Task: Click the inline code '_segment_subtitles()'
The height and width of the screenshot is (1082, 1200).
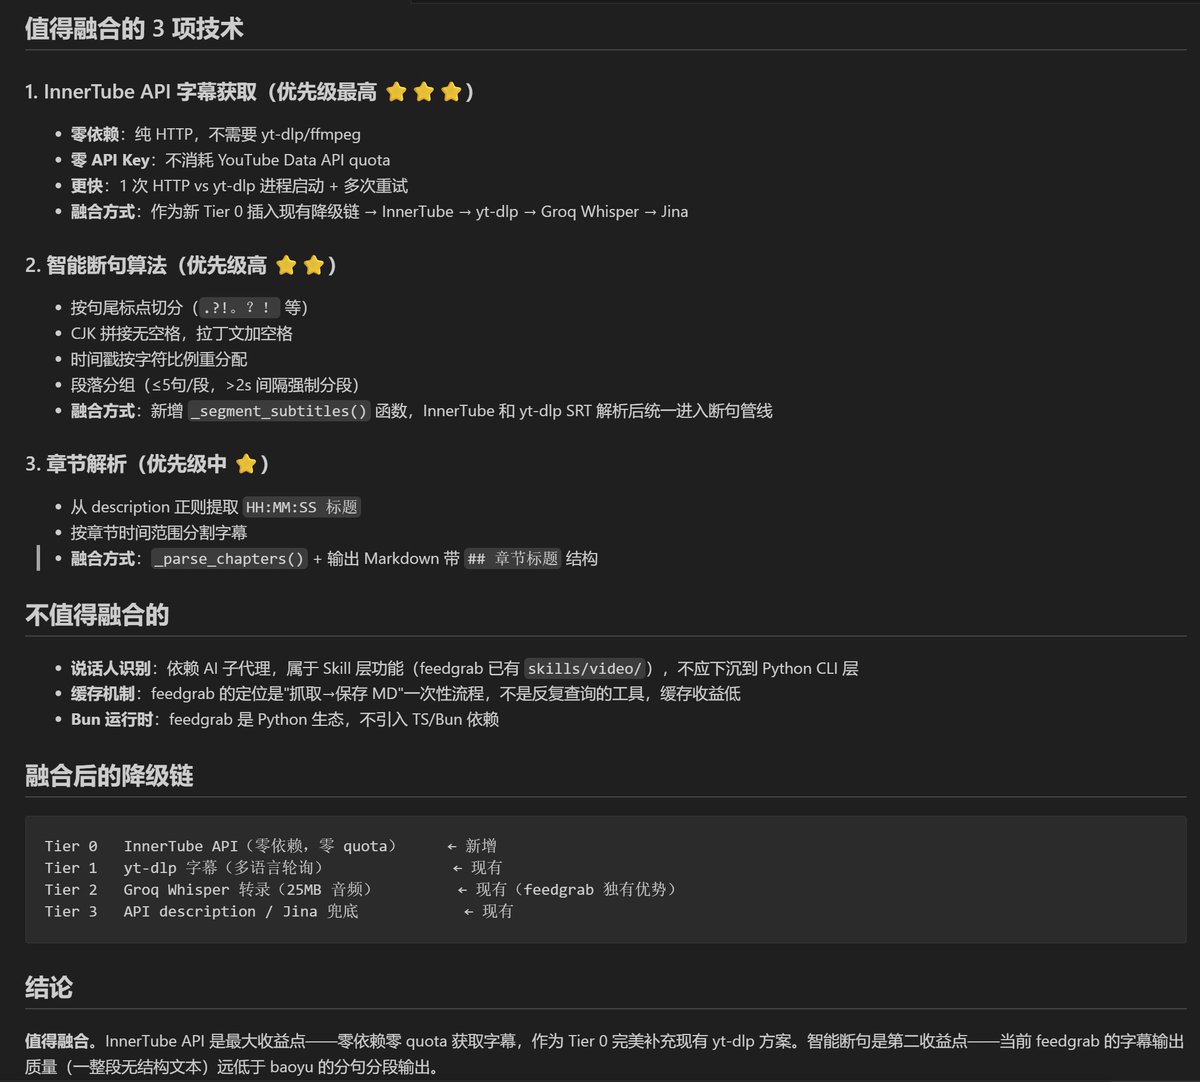Action: click(x=279, y=411)
